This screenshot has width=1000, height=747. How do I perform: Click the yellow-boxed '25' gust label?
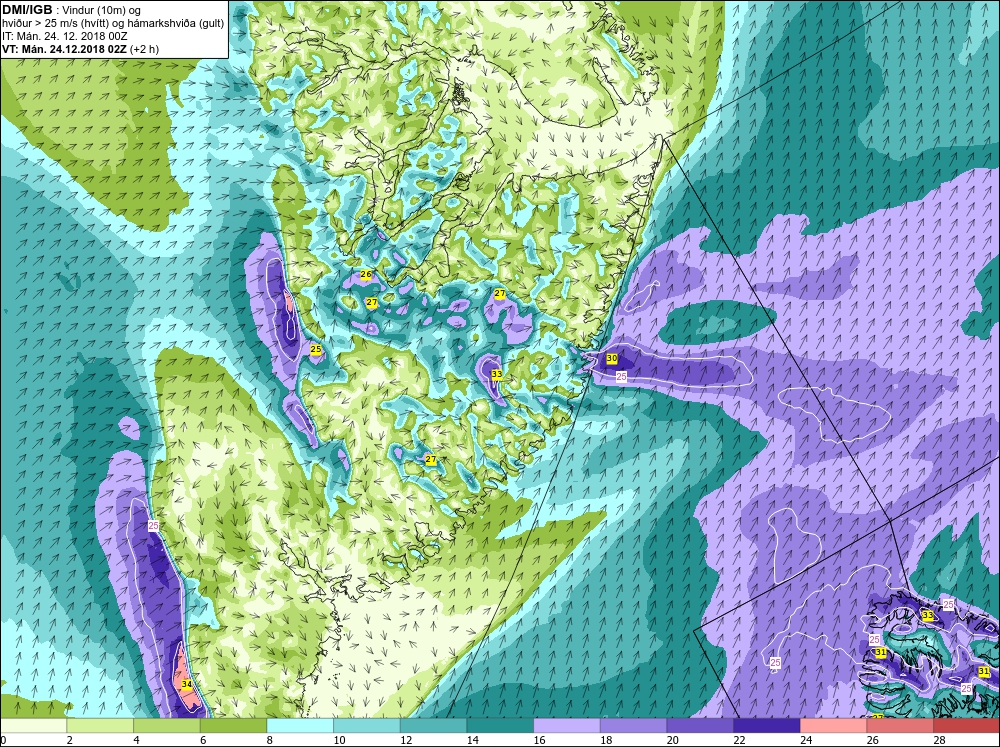click(x=316, y=349)
